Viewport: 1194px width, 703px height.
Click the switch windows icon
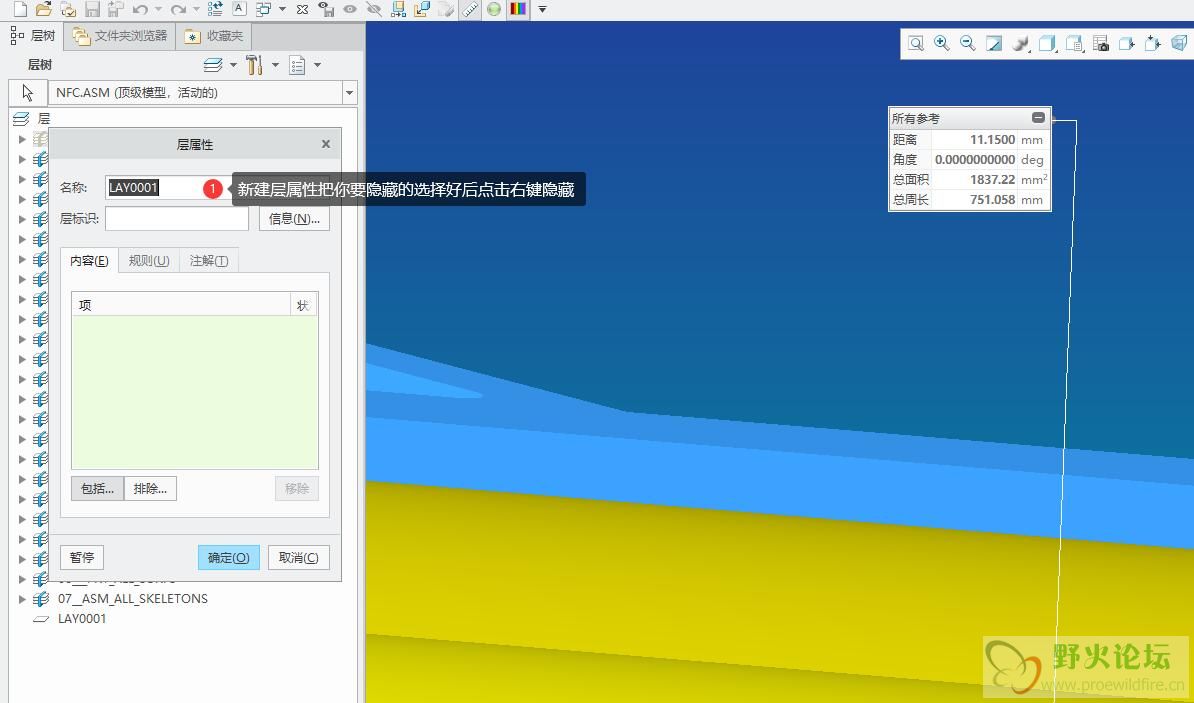click(x=263, y=9)
